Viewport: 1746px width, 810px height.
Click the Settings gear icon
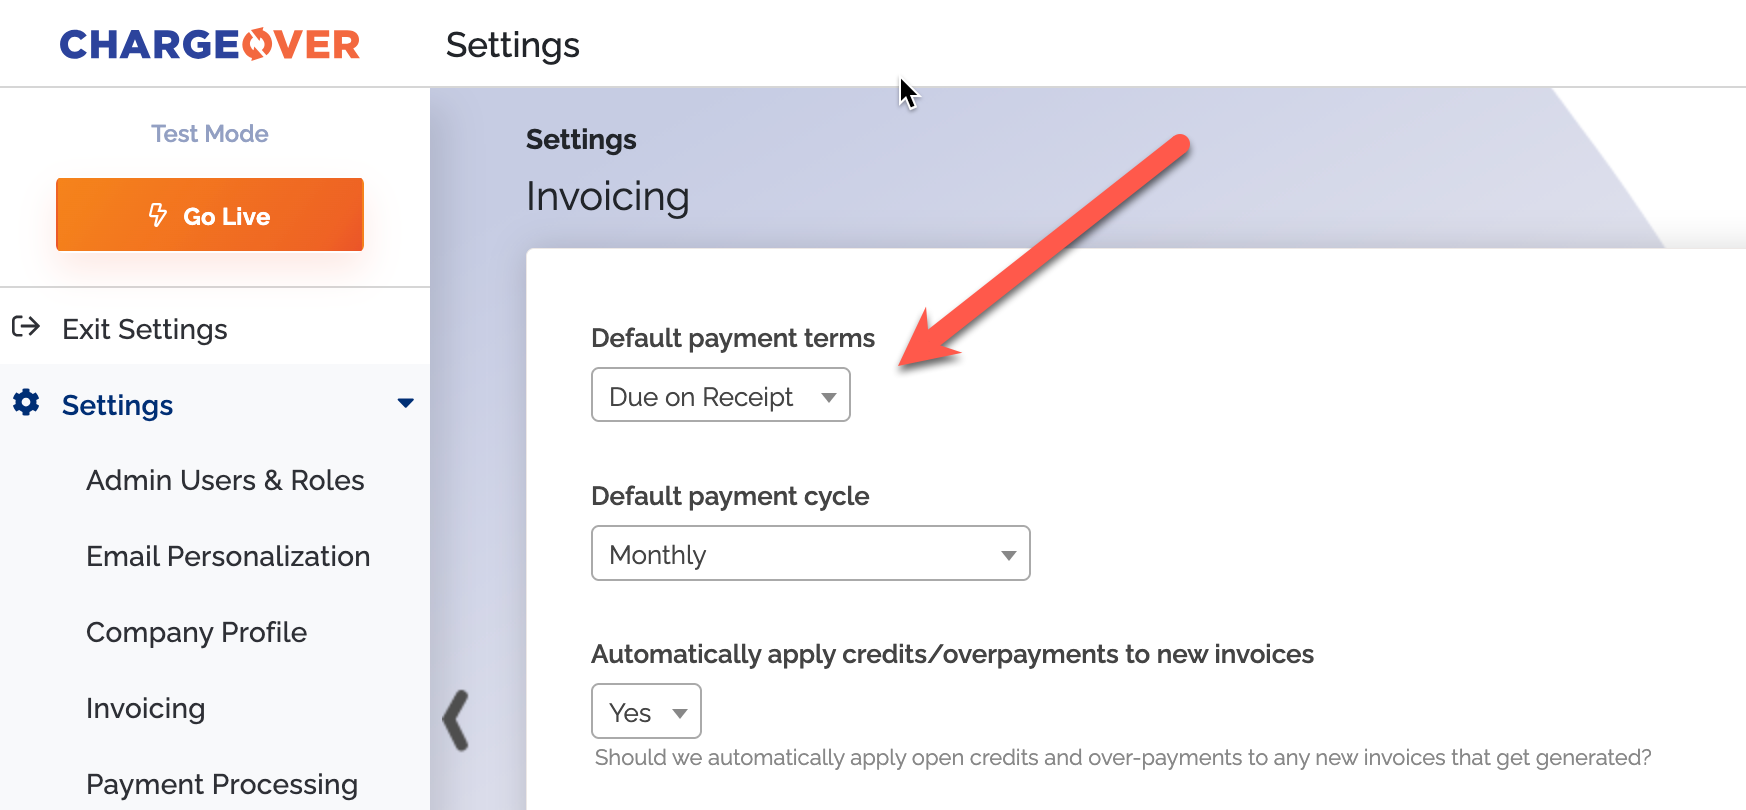[26, 403]
